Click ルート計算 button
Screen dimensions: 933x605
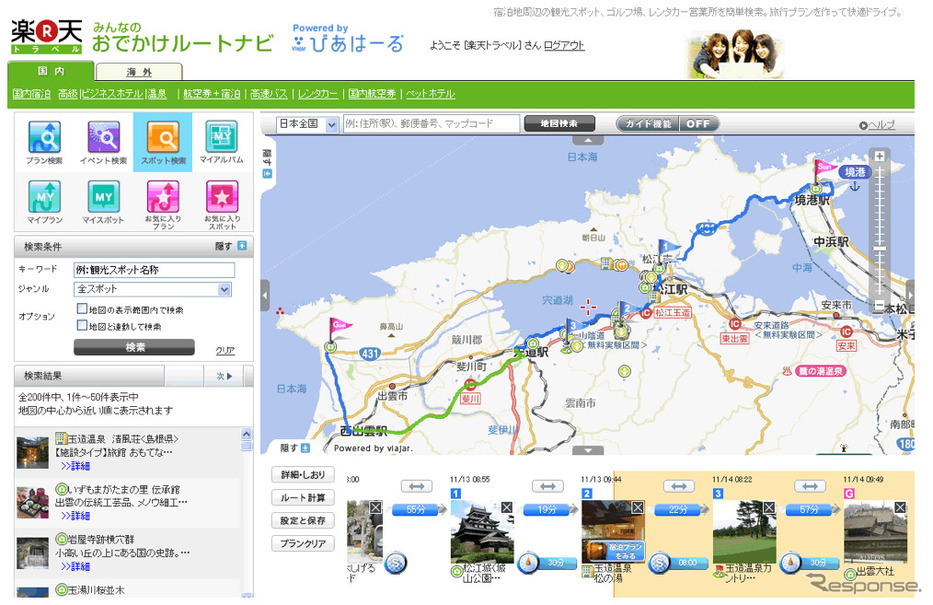pyautogui.click(x=303, y=498)
